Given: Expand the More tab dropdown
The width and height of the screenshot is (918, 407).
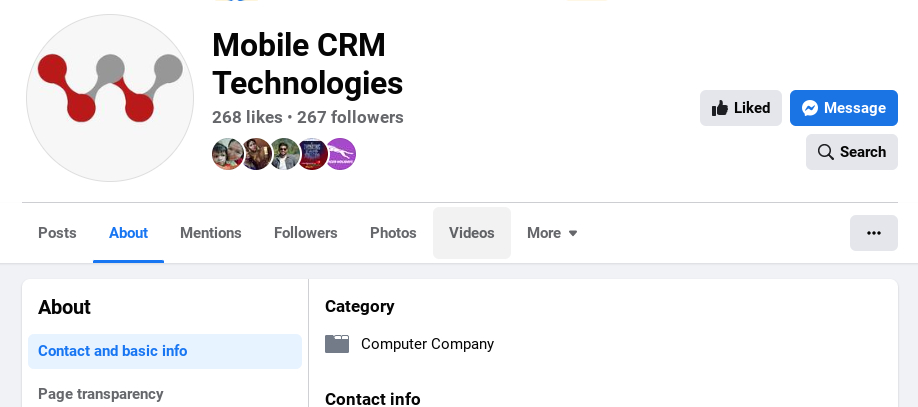Looking at the screenshot, I should pos(552,233).
